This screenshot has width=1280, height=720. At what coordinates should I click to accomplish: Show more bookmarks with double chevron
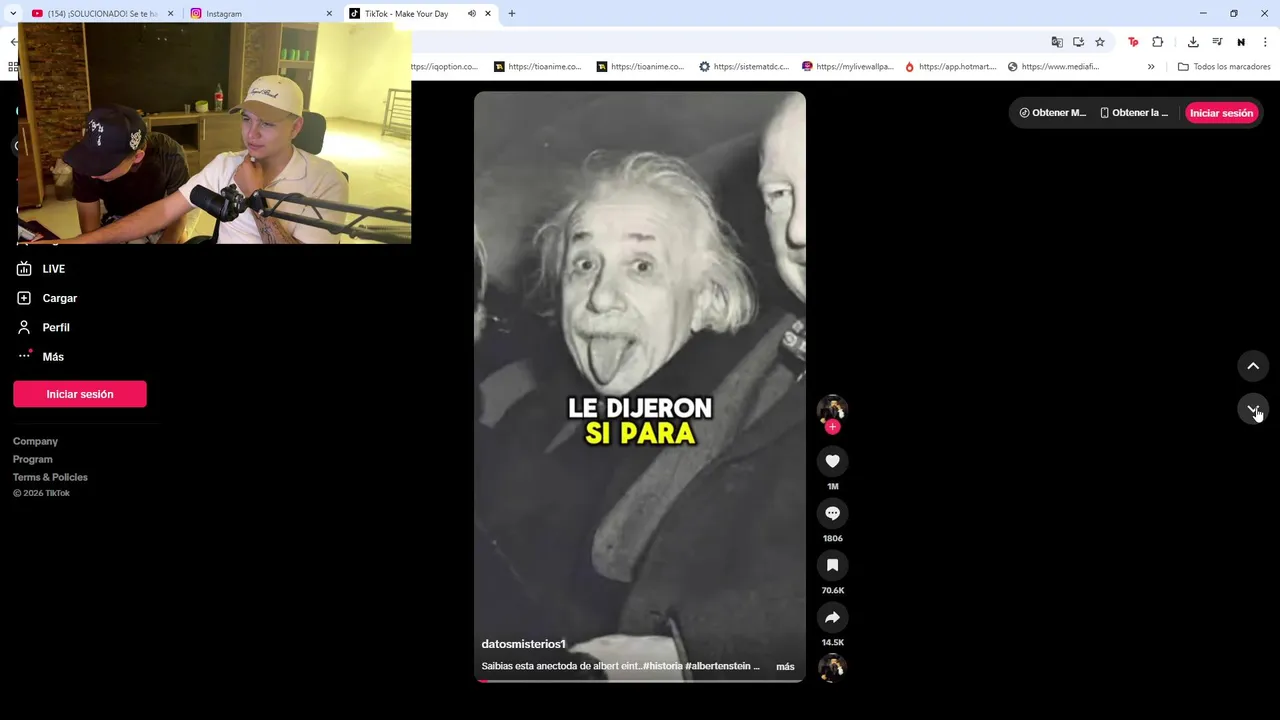(1151, 67)
